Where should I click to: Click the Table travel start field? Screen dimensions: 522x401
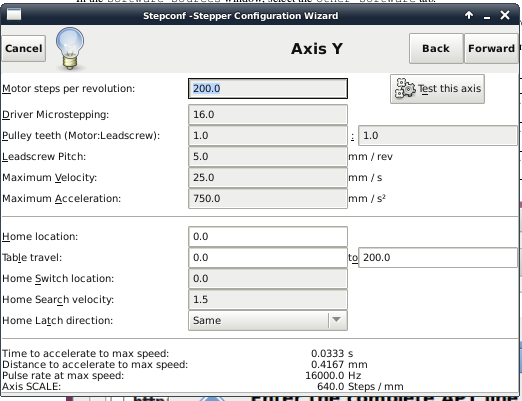pos(268,258)
